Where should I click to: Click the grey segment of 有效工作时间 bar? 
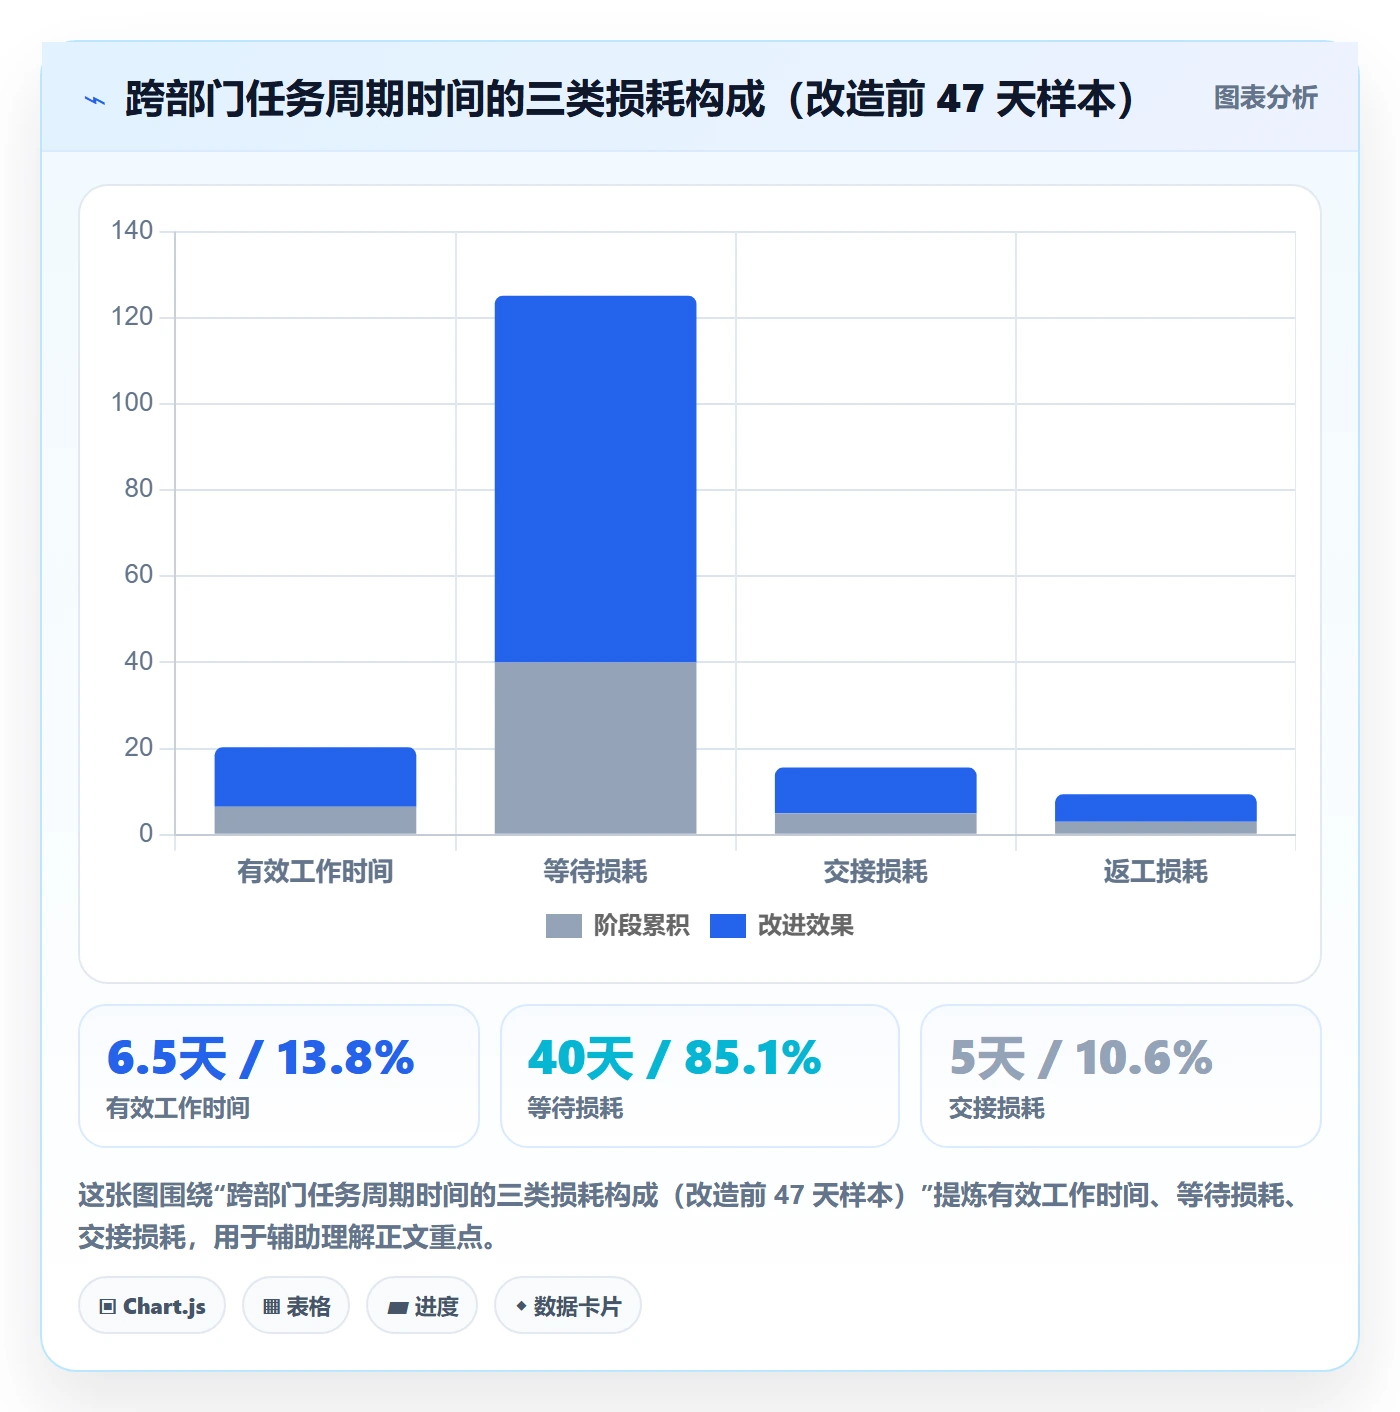315,820
